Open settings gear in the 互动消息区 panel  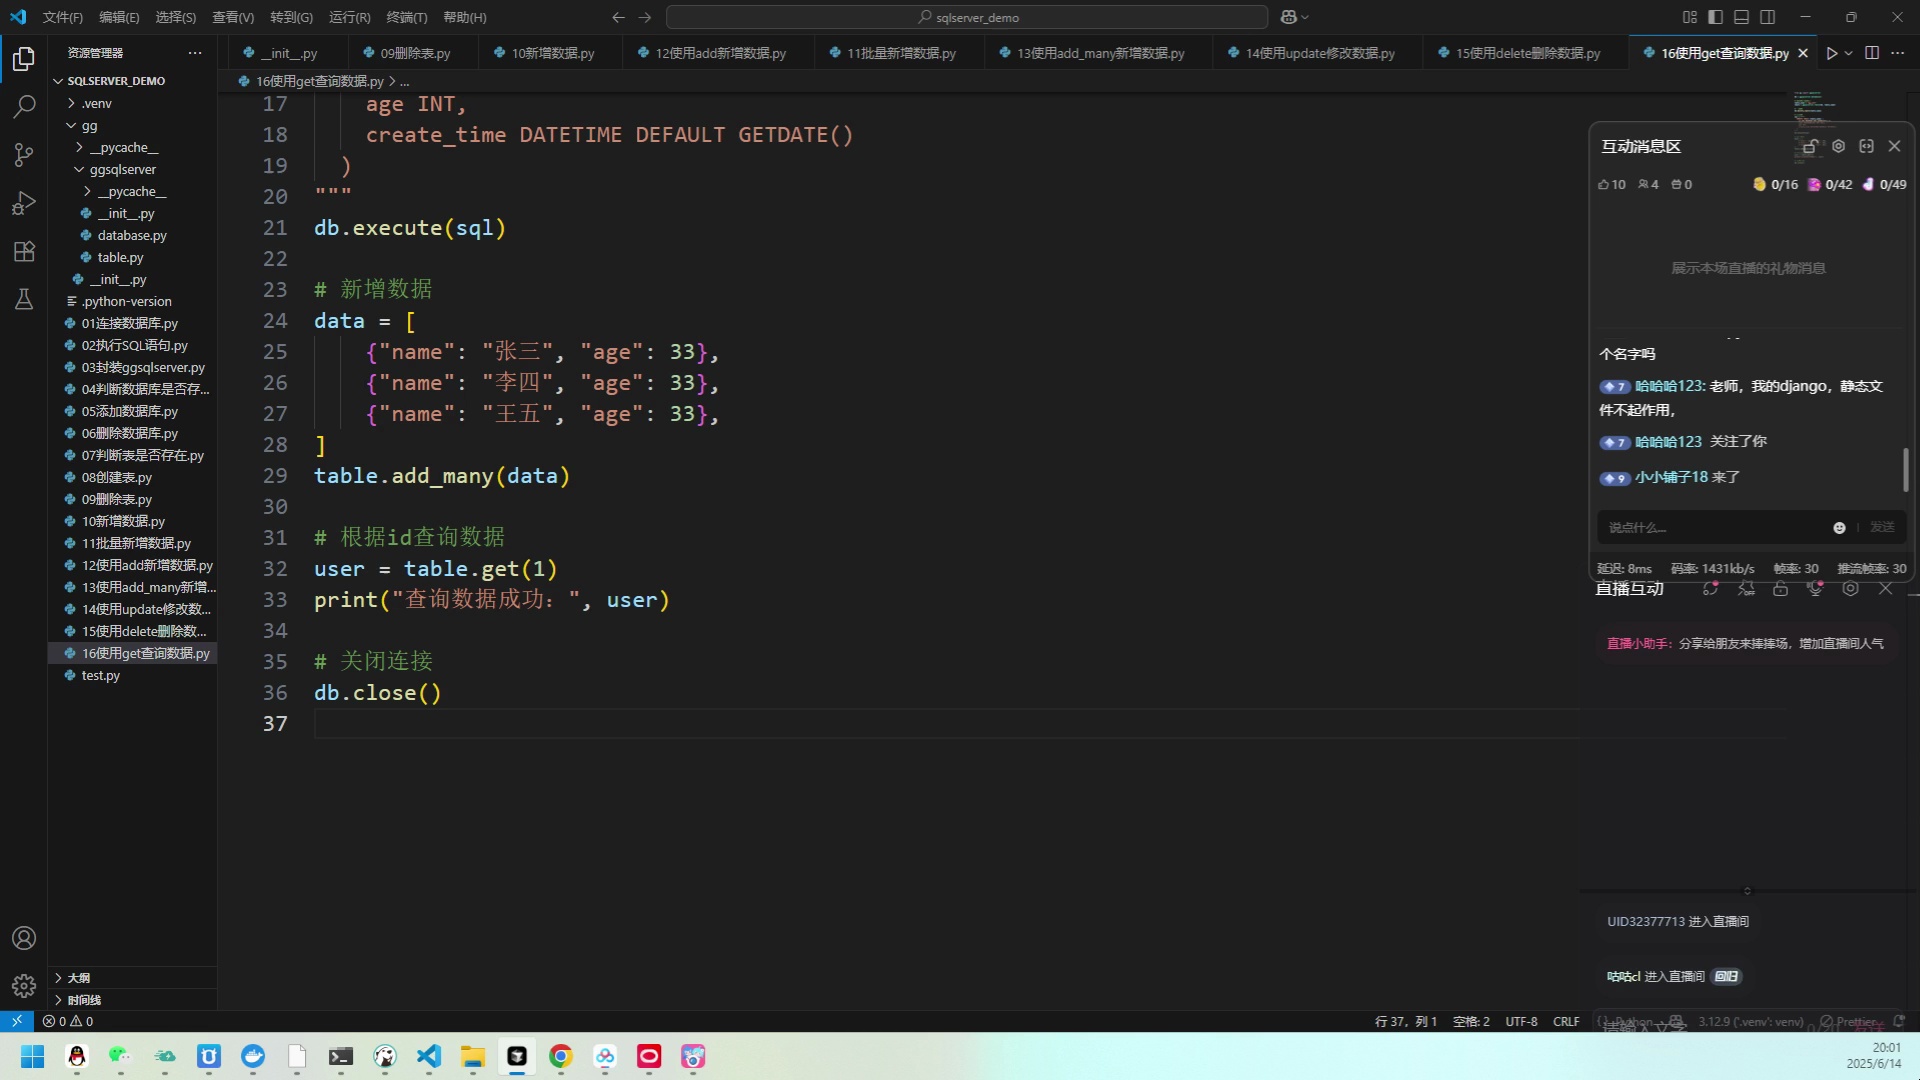click(1839, 146)
